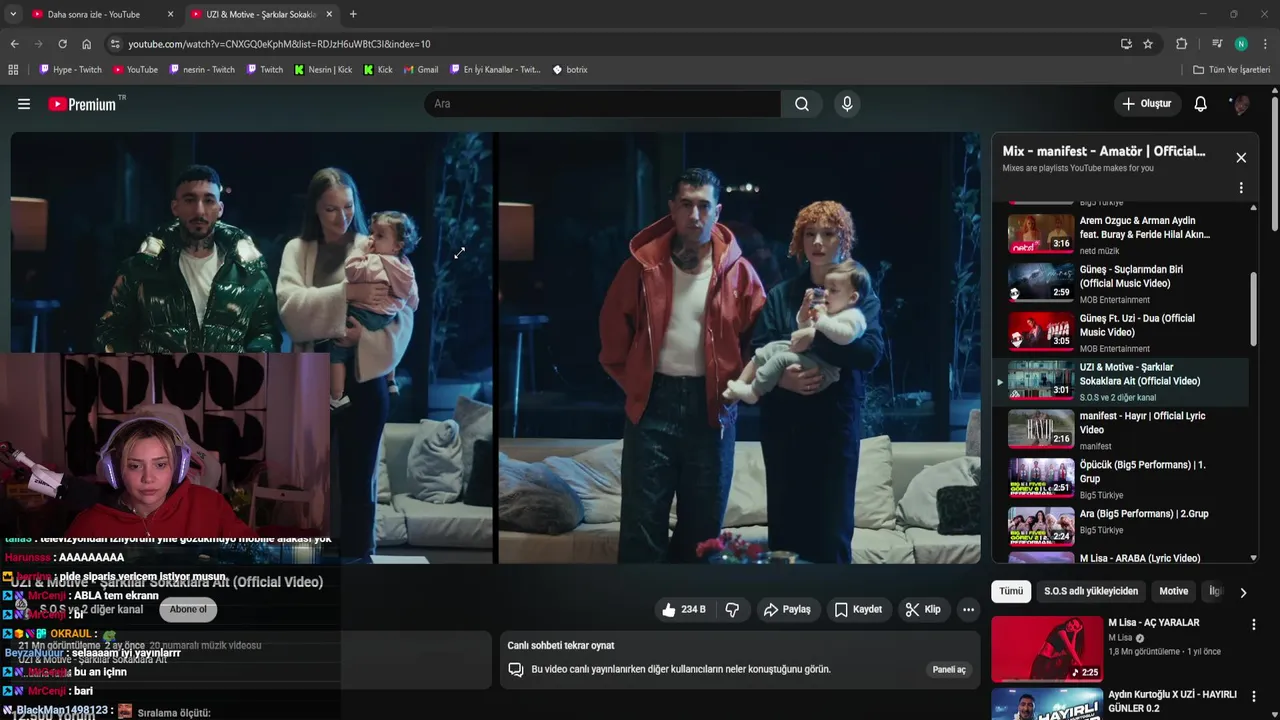Click the Canlı sohbeti tekrar oynat heading
Image resolution: width=1280 pixels, height=720 pixels.
(x=561, y=646)
